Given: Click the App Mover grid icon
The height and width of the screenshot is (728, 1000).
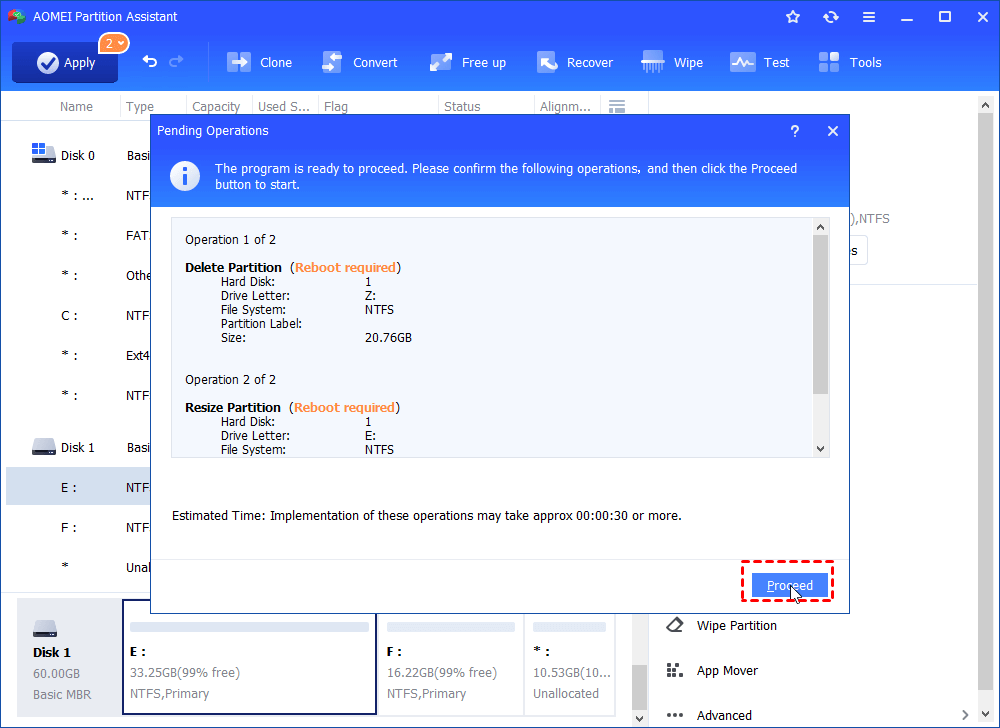Looking at the screenshot, I should point(675,671).
